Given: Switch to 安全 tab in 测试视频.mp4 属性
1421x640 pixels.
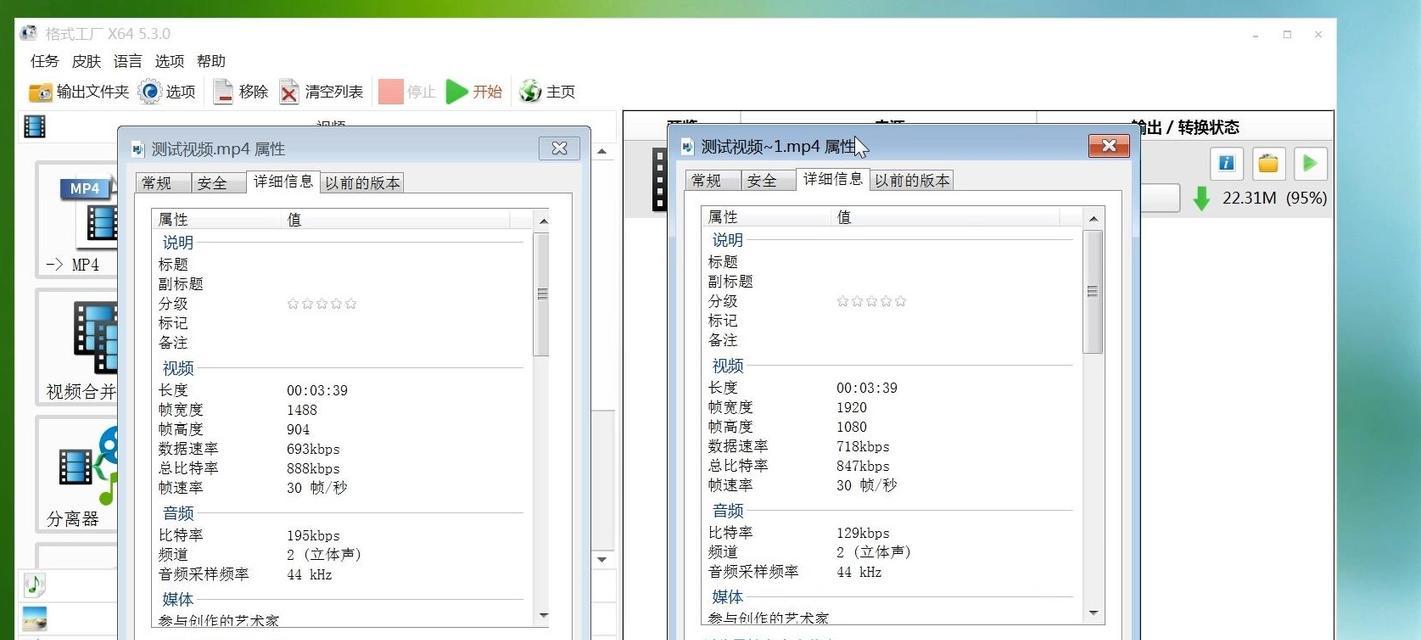Looking at the screenshot, I should pyautogui.click(x=219, y=183).
